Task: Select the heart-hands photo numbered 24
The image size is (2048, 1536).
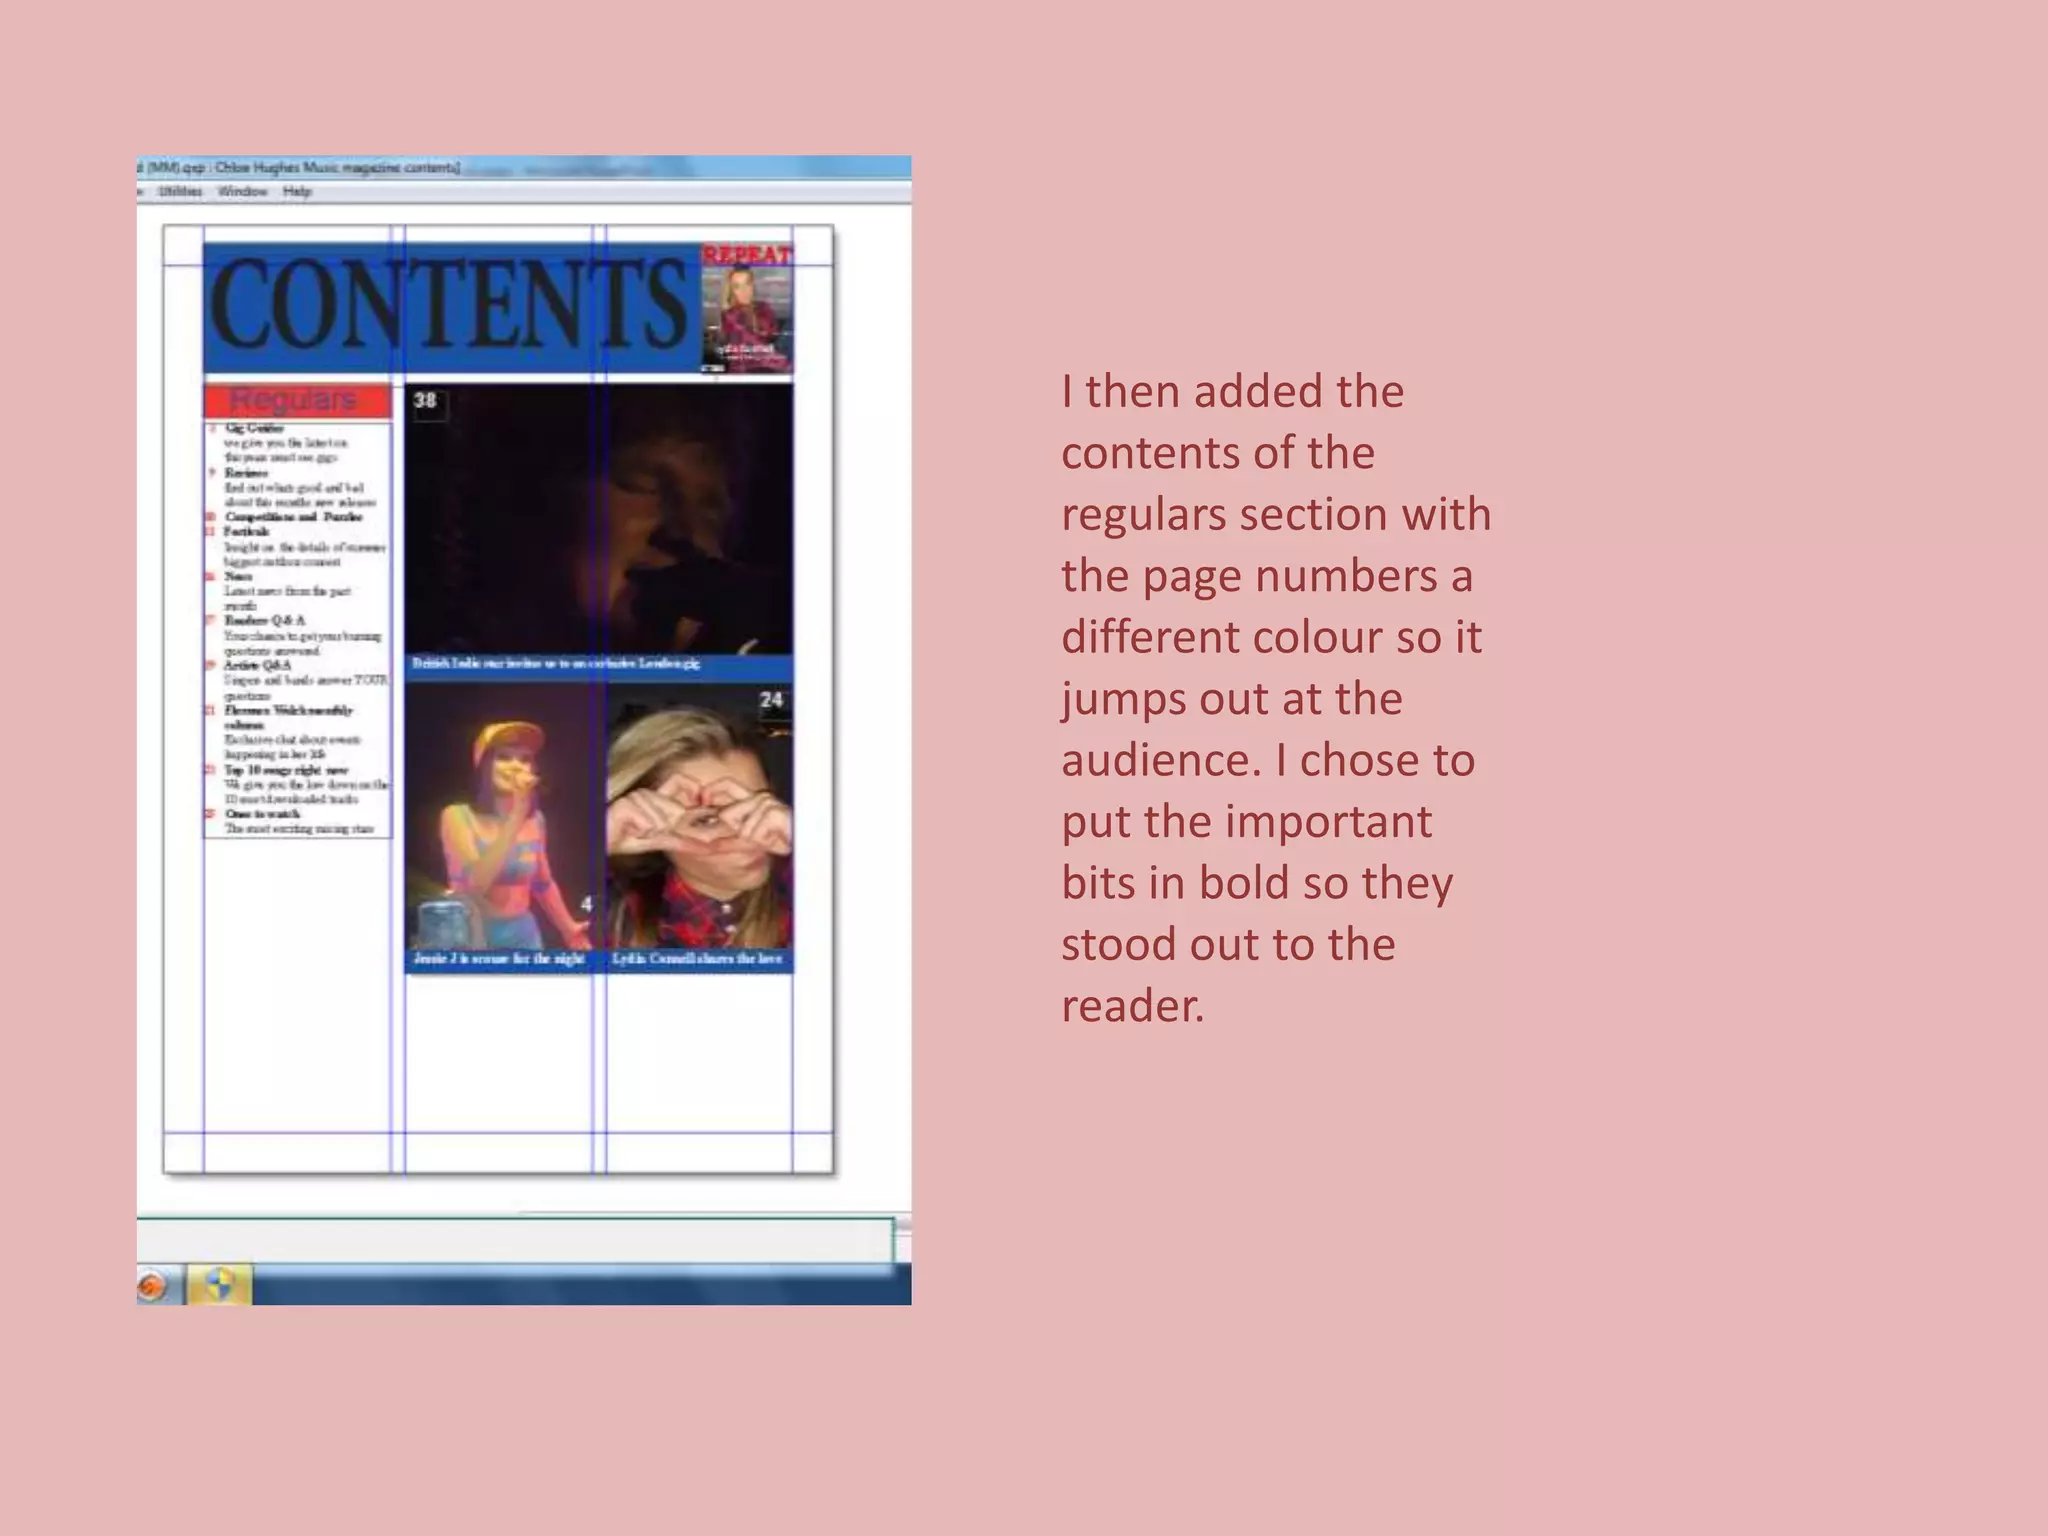Action: click(x=700, y=816)
